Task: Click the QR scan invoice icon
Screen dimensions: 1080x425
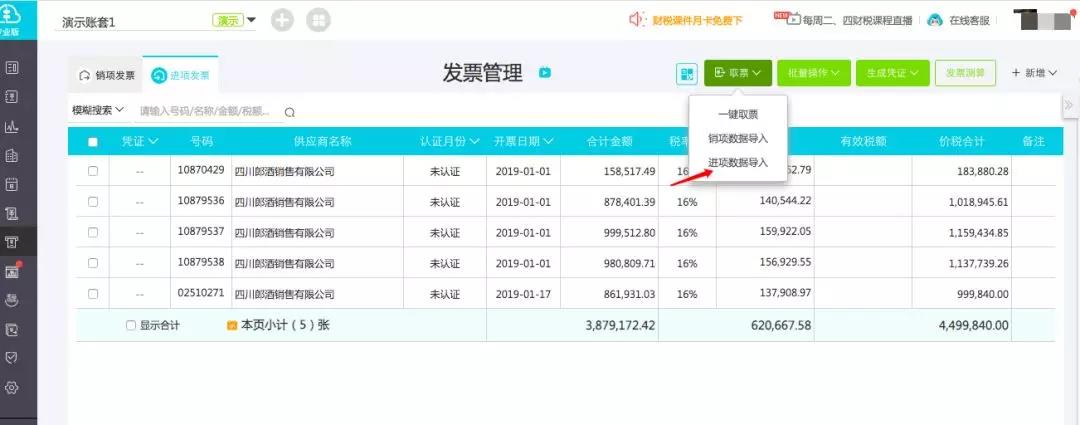Action: coord(687,74)
